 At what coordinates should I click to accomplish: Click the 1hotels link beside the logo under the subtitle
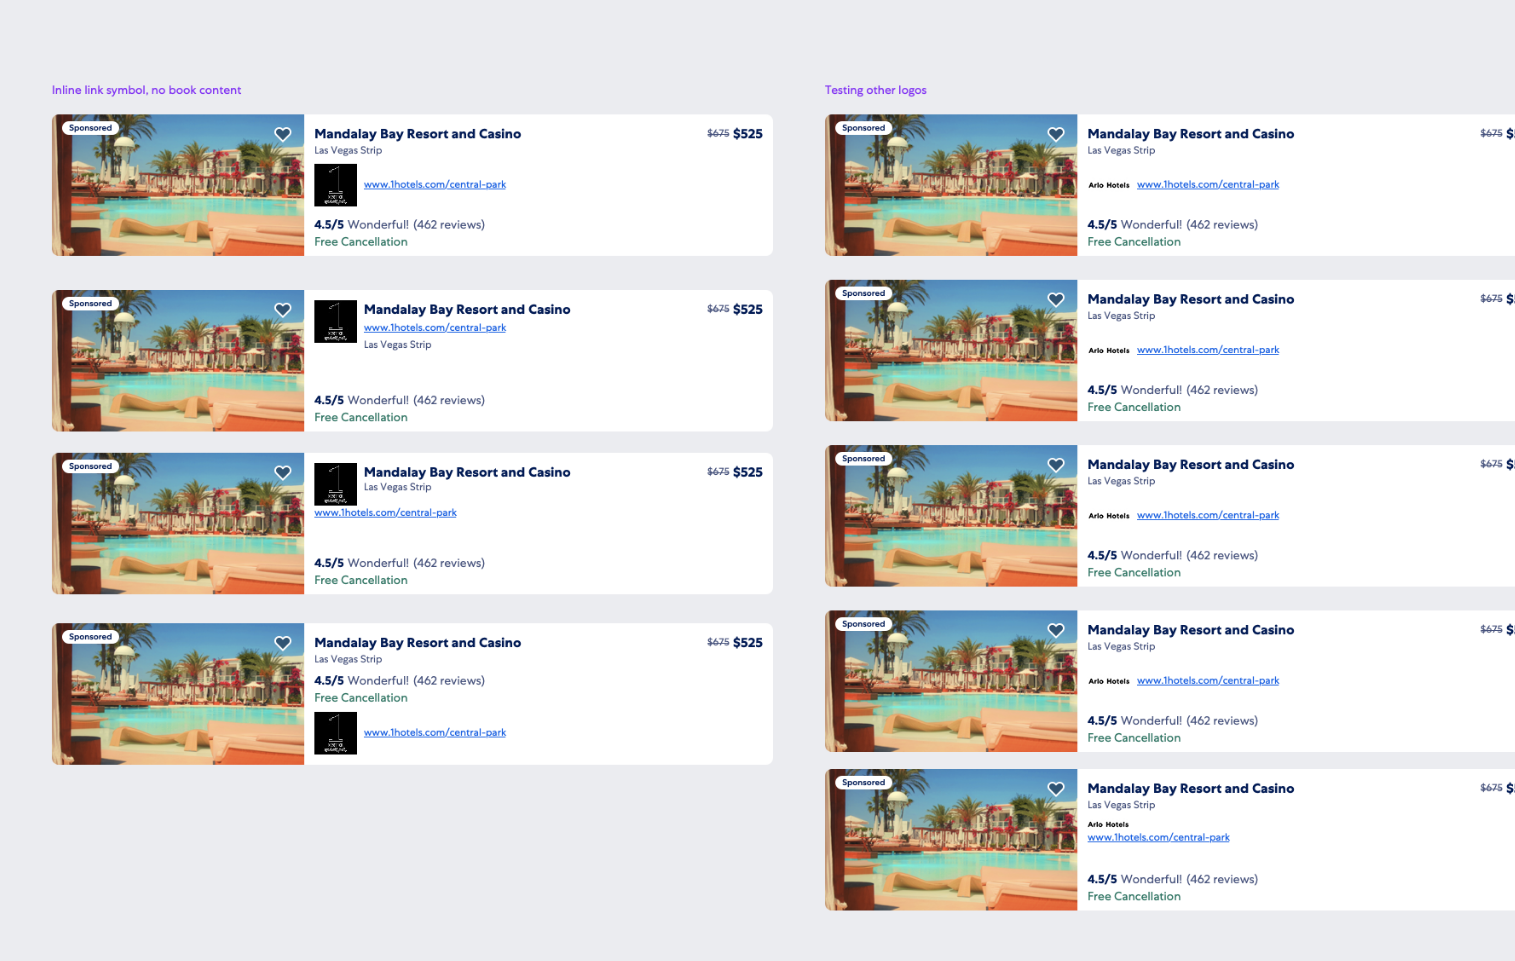pyautogui.click(x=435, y=185)
